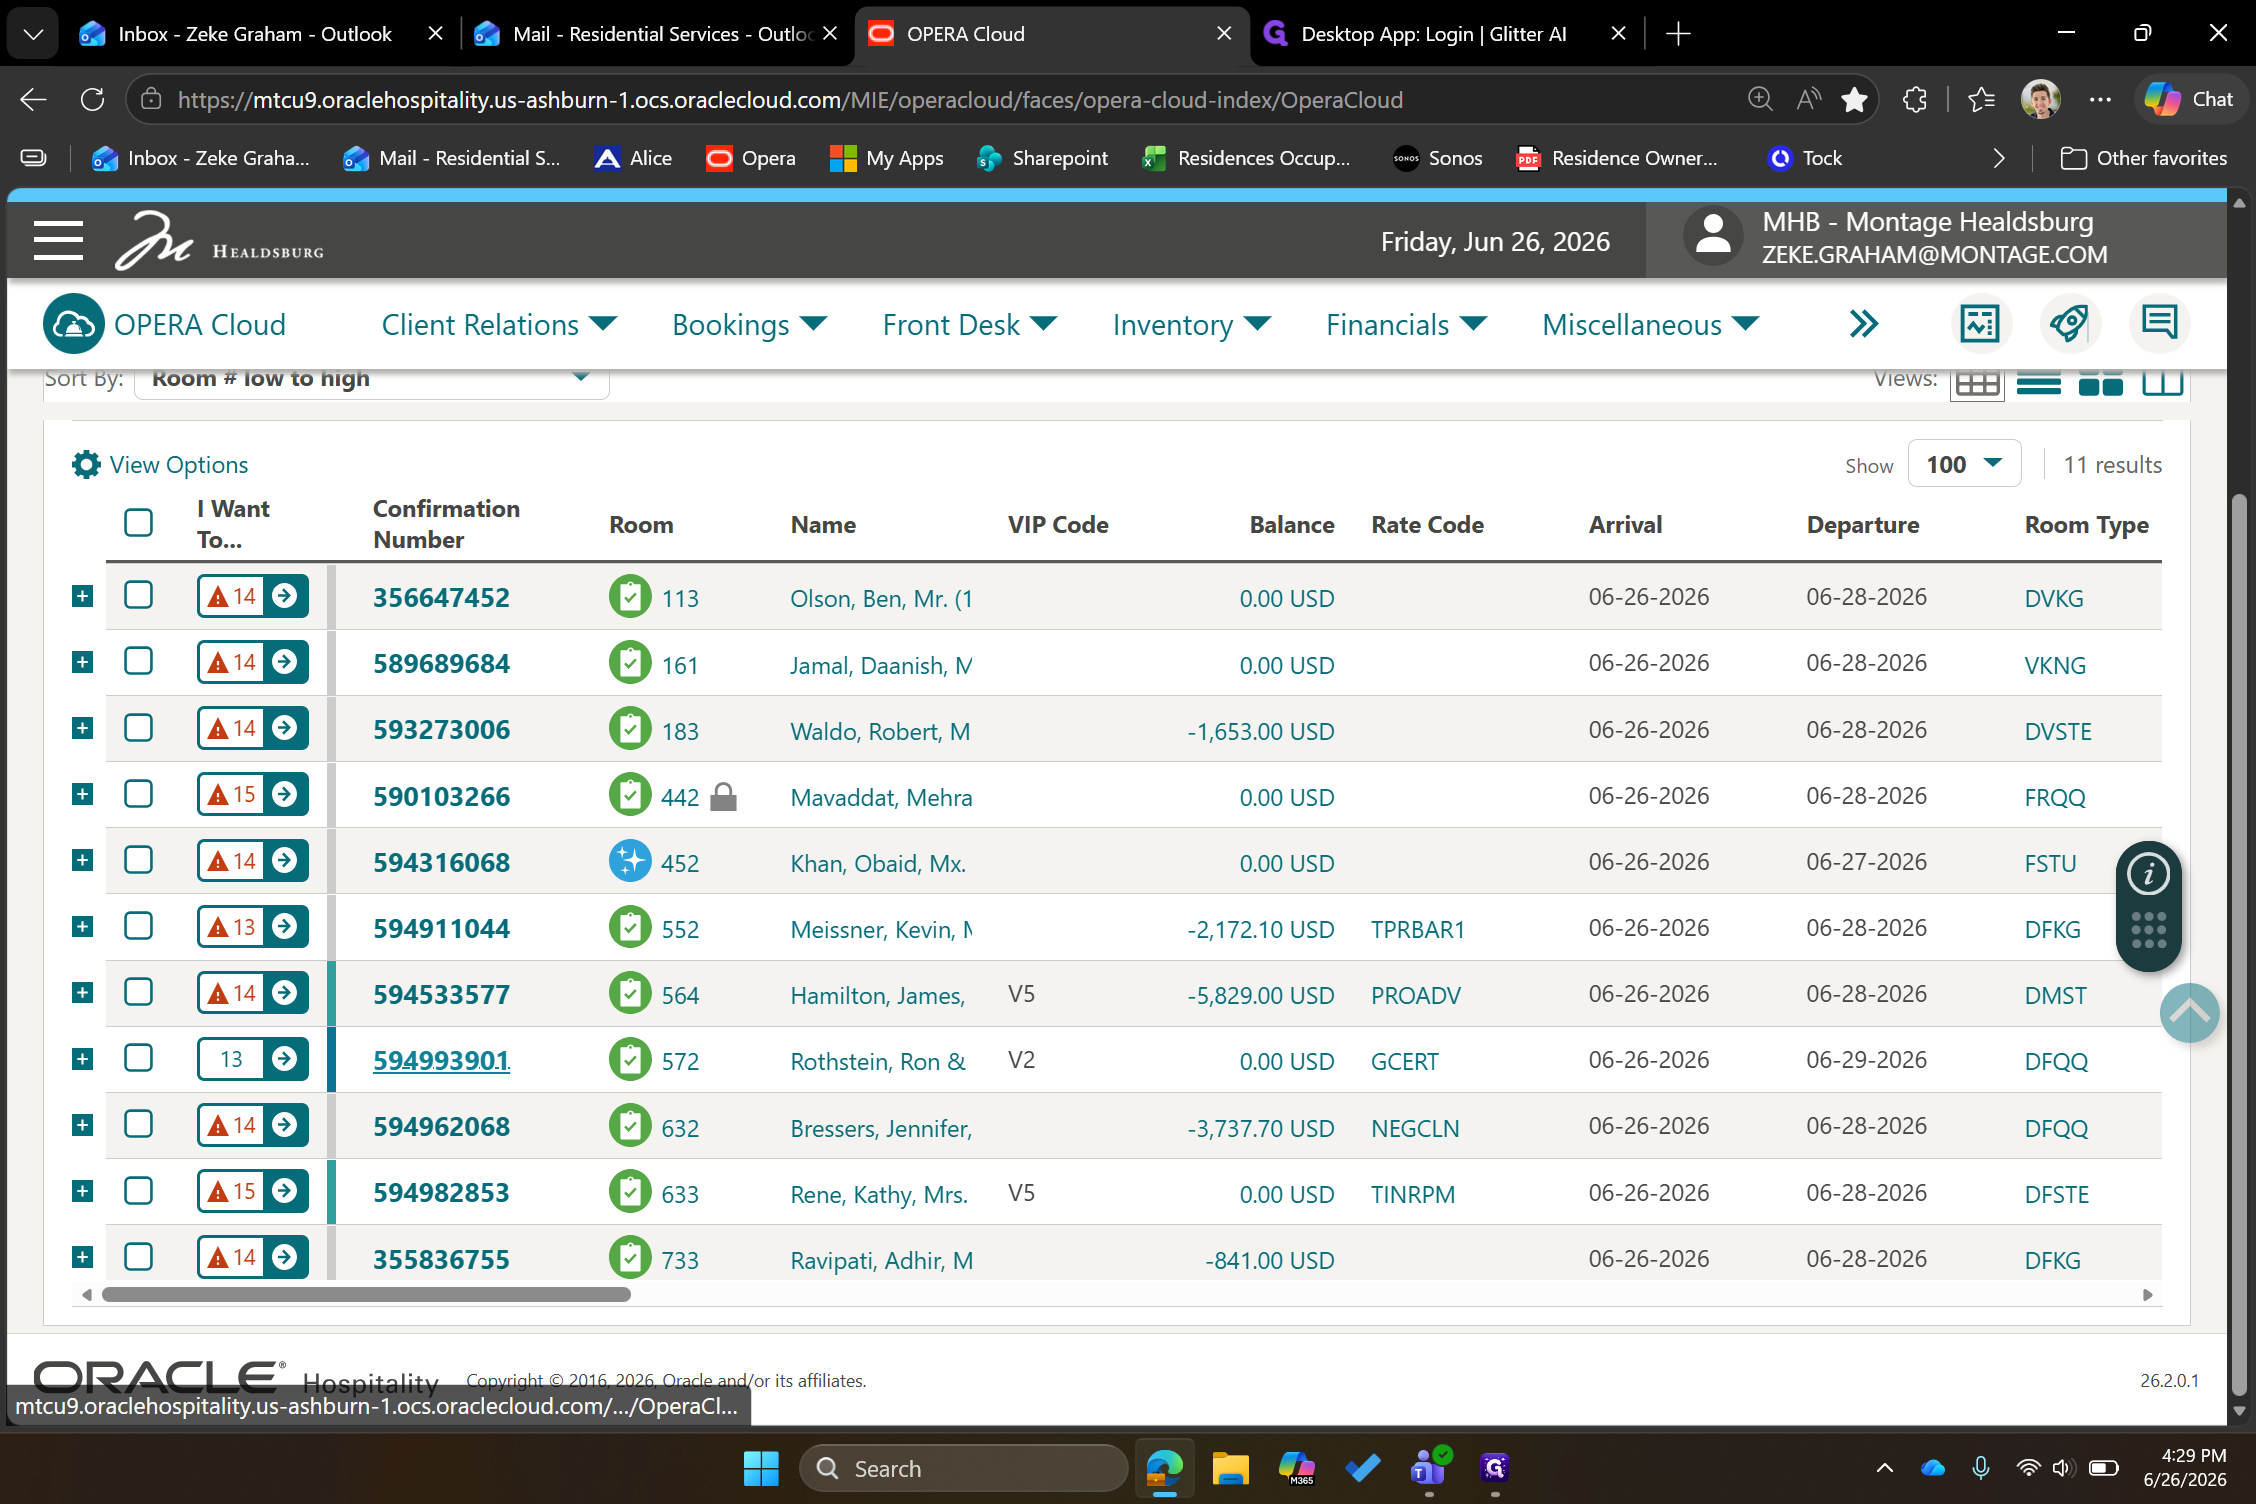Open the Show 100 results dropdown
2256x1504 pixels.
[x=1964, y=464]
